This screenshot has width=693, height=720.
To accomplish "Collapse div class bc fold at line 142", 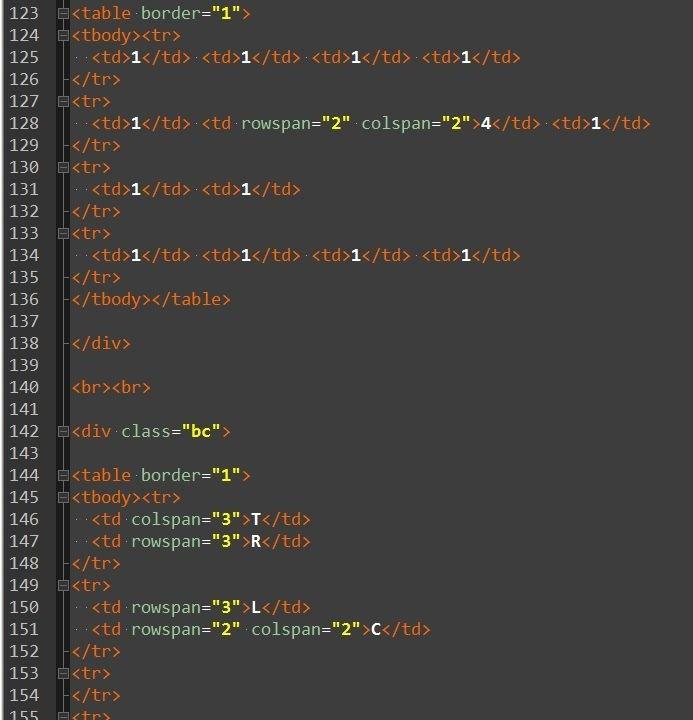I will pos(63,432).
